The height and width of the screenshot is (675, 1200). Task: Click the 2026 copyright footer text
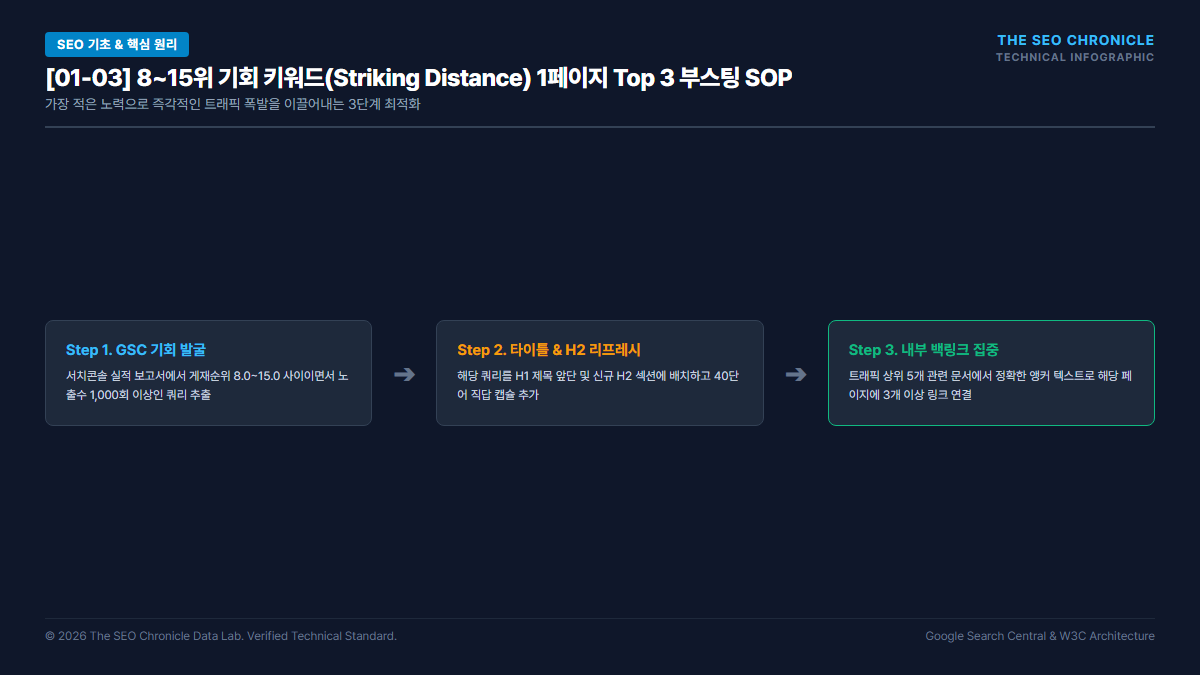[221, 636]
